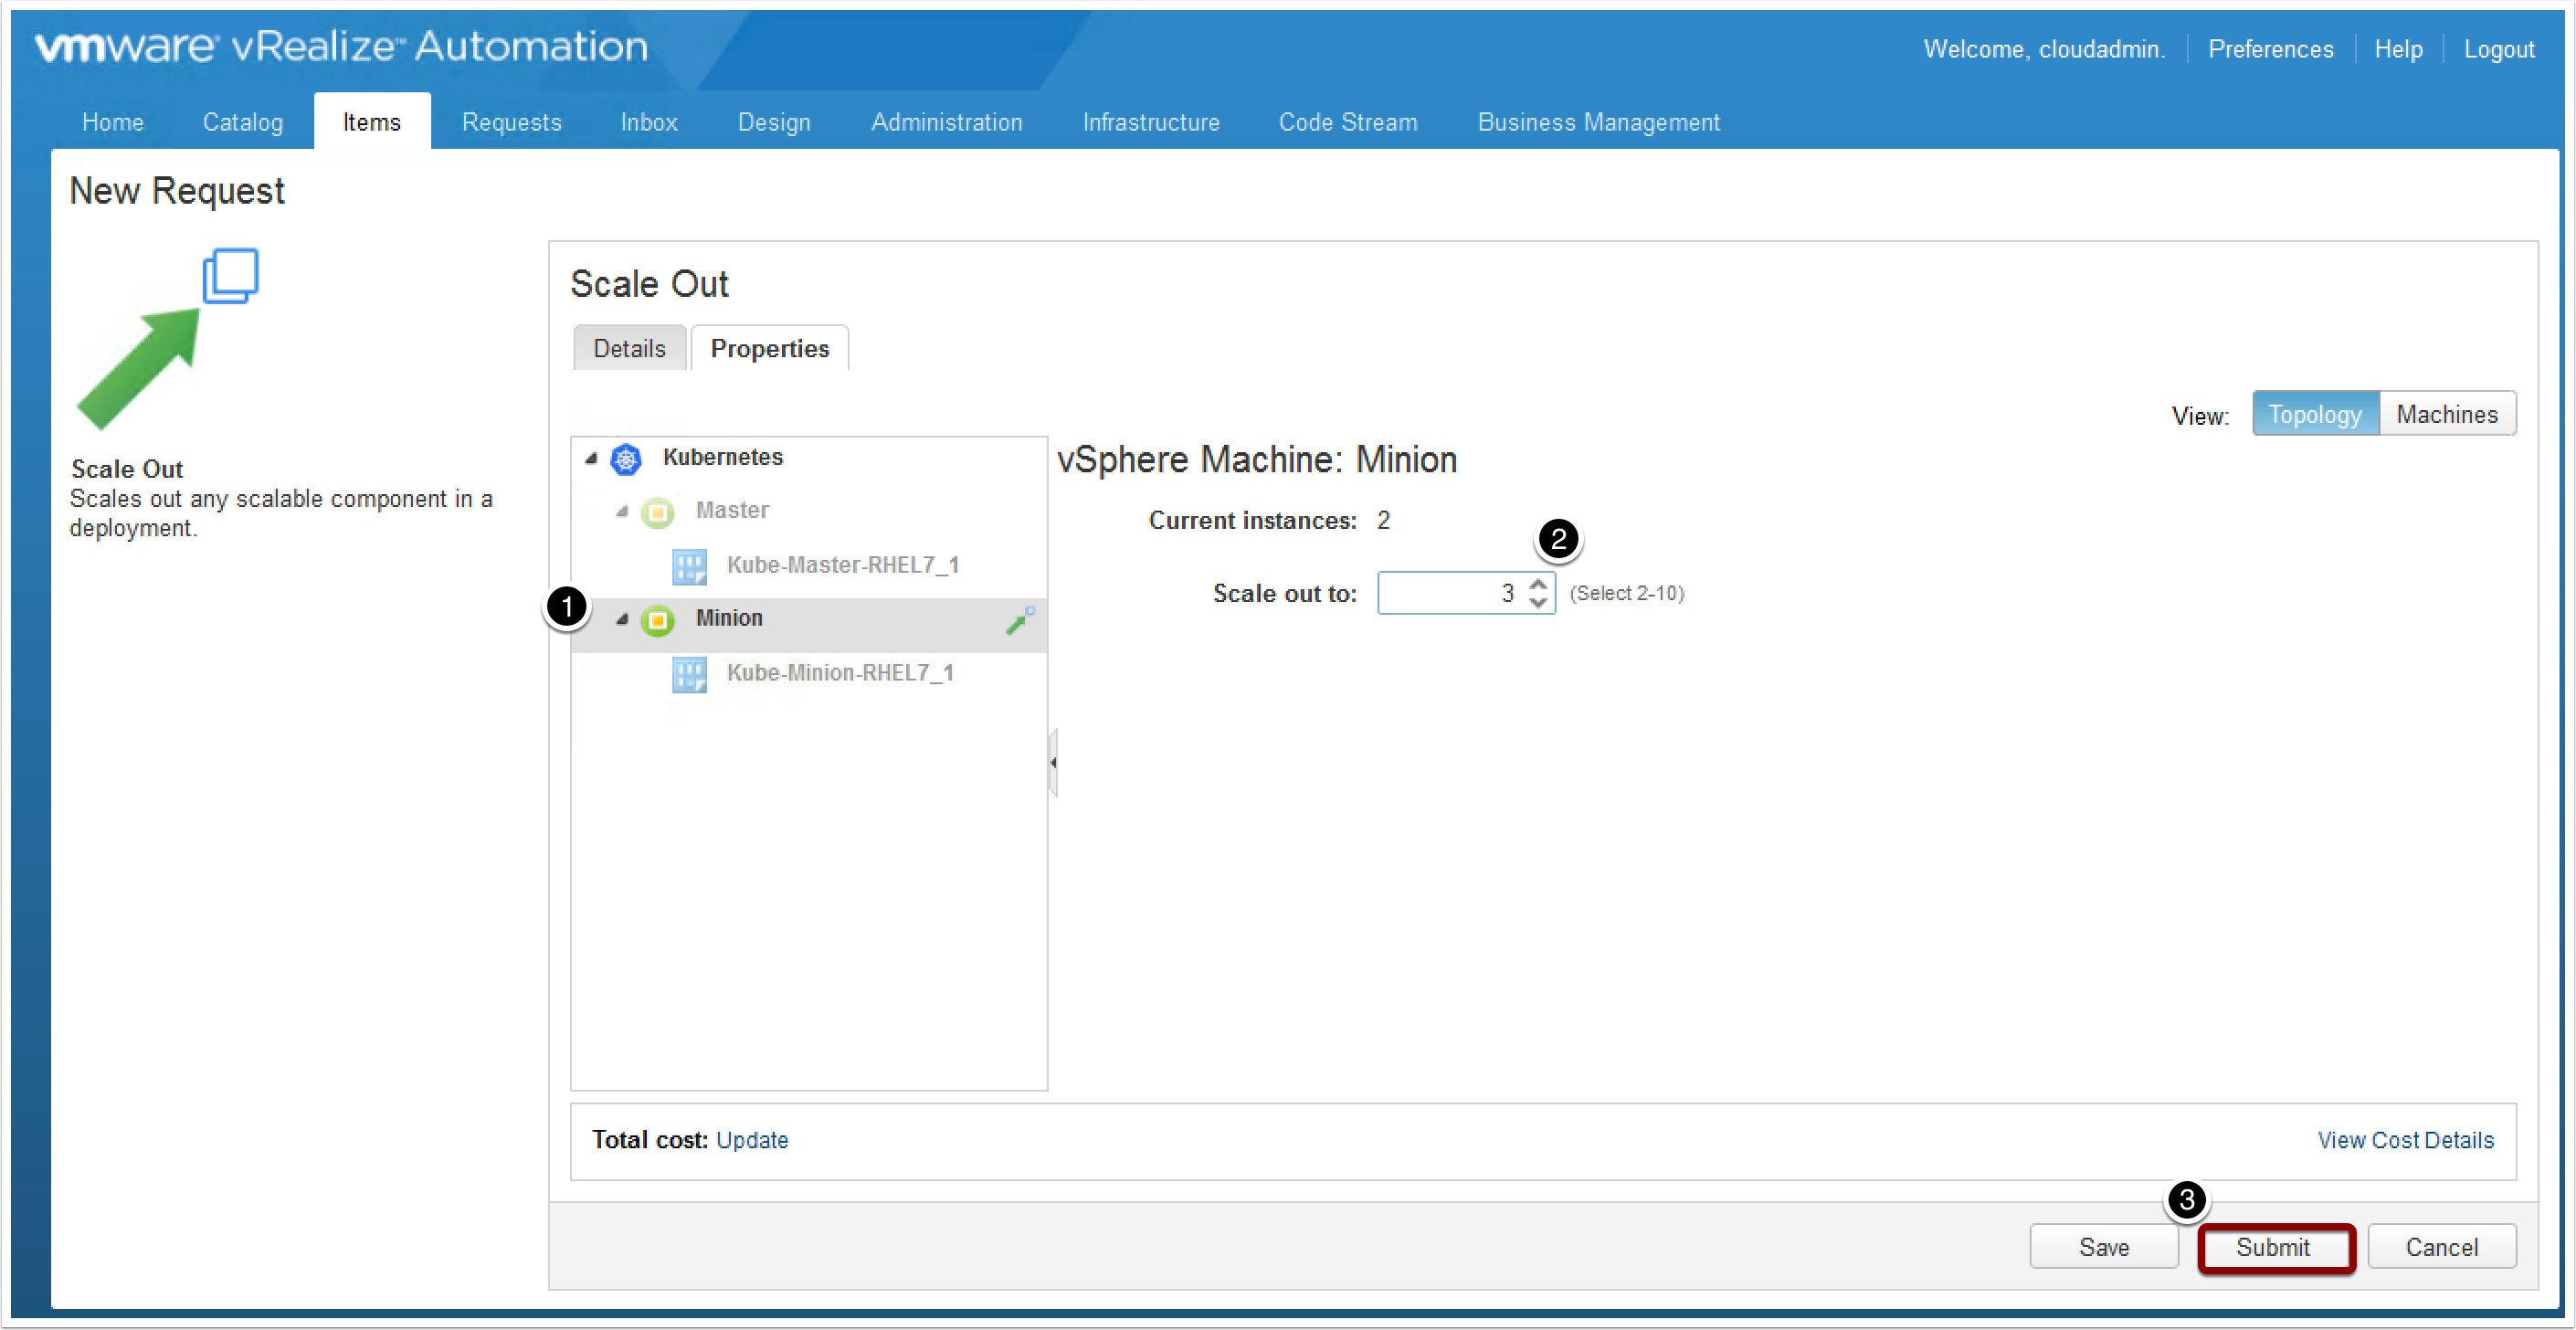
Task: Click the green edit wrench on Minion row
Action: (x=1019, y=621)
